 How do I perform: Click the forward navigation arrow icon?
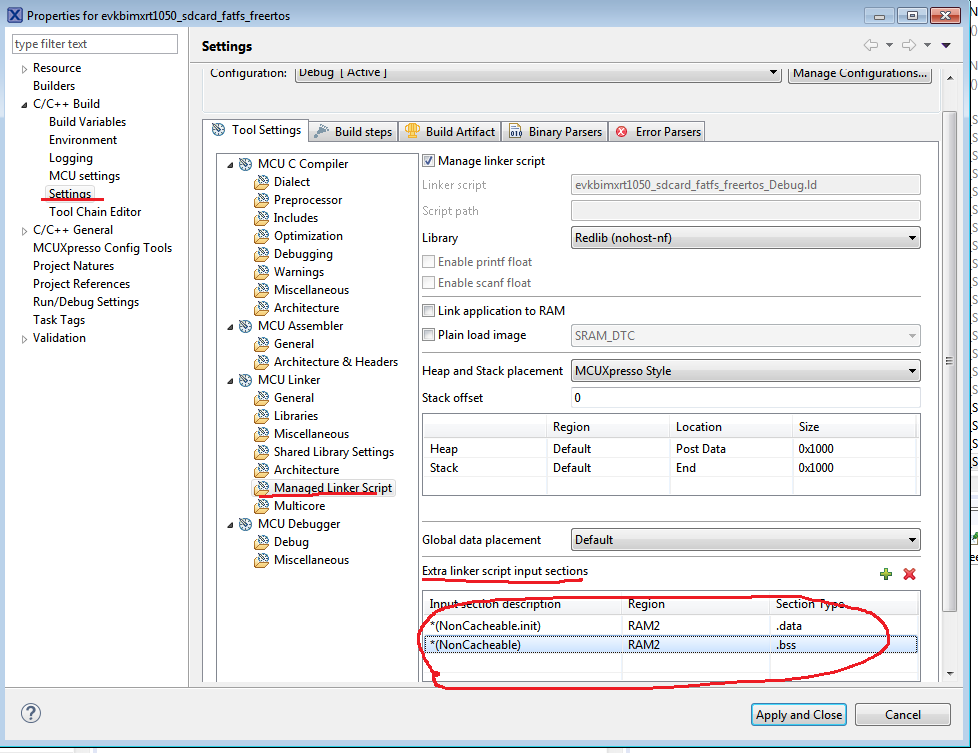tap(909, 45)
